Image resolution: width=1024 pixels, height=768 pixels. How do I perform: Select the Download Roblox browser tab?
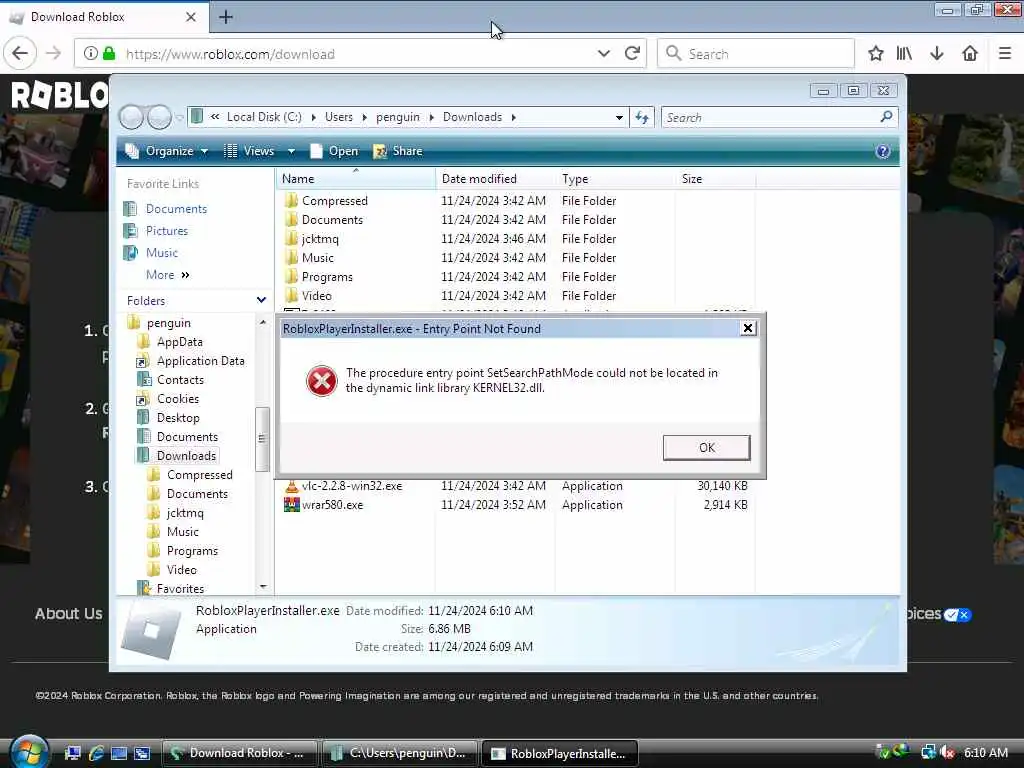104,17
